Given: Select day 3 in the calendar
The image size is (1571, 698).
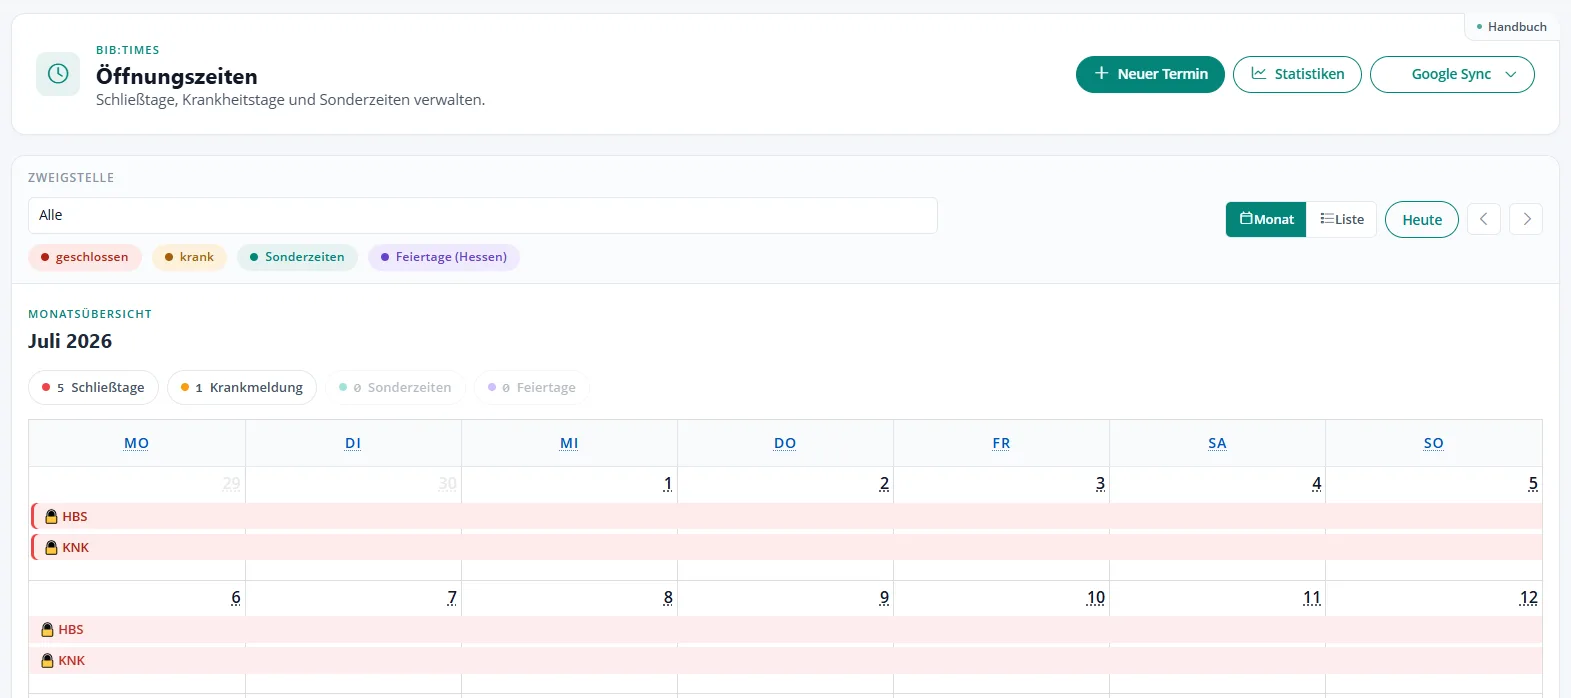Looking at the screenshot, I should (x=1100, y=484).
